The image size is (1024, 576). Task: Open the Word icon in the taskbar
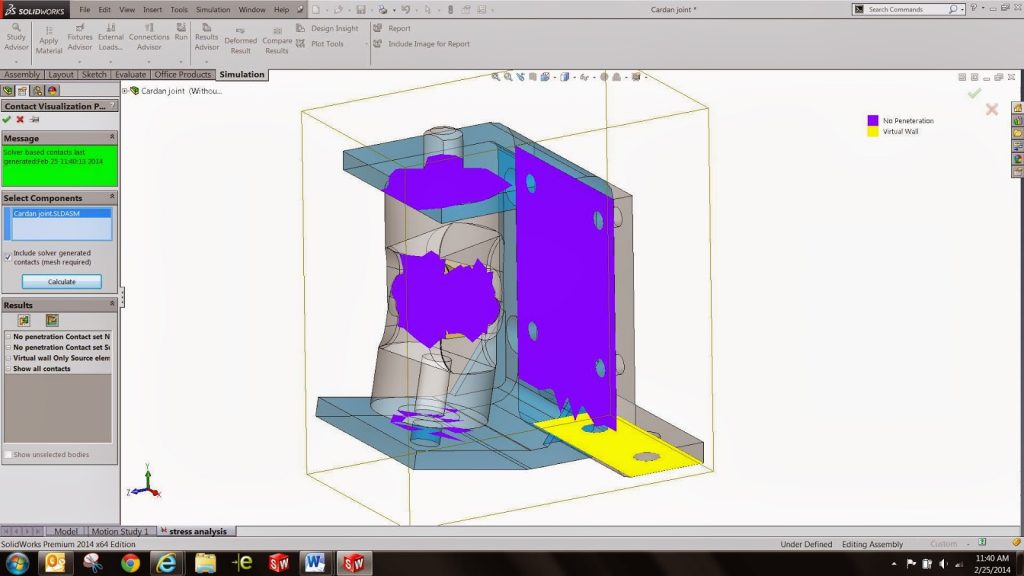pos(315,562)
